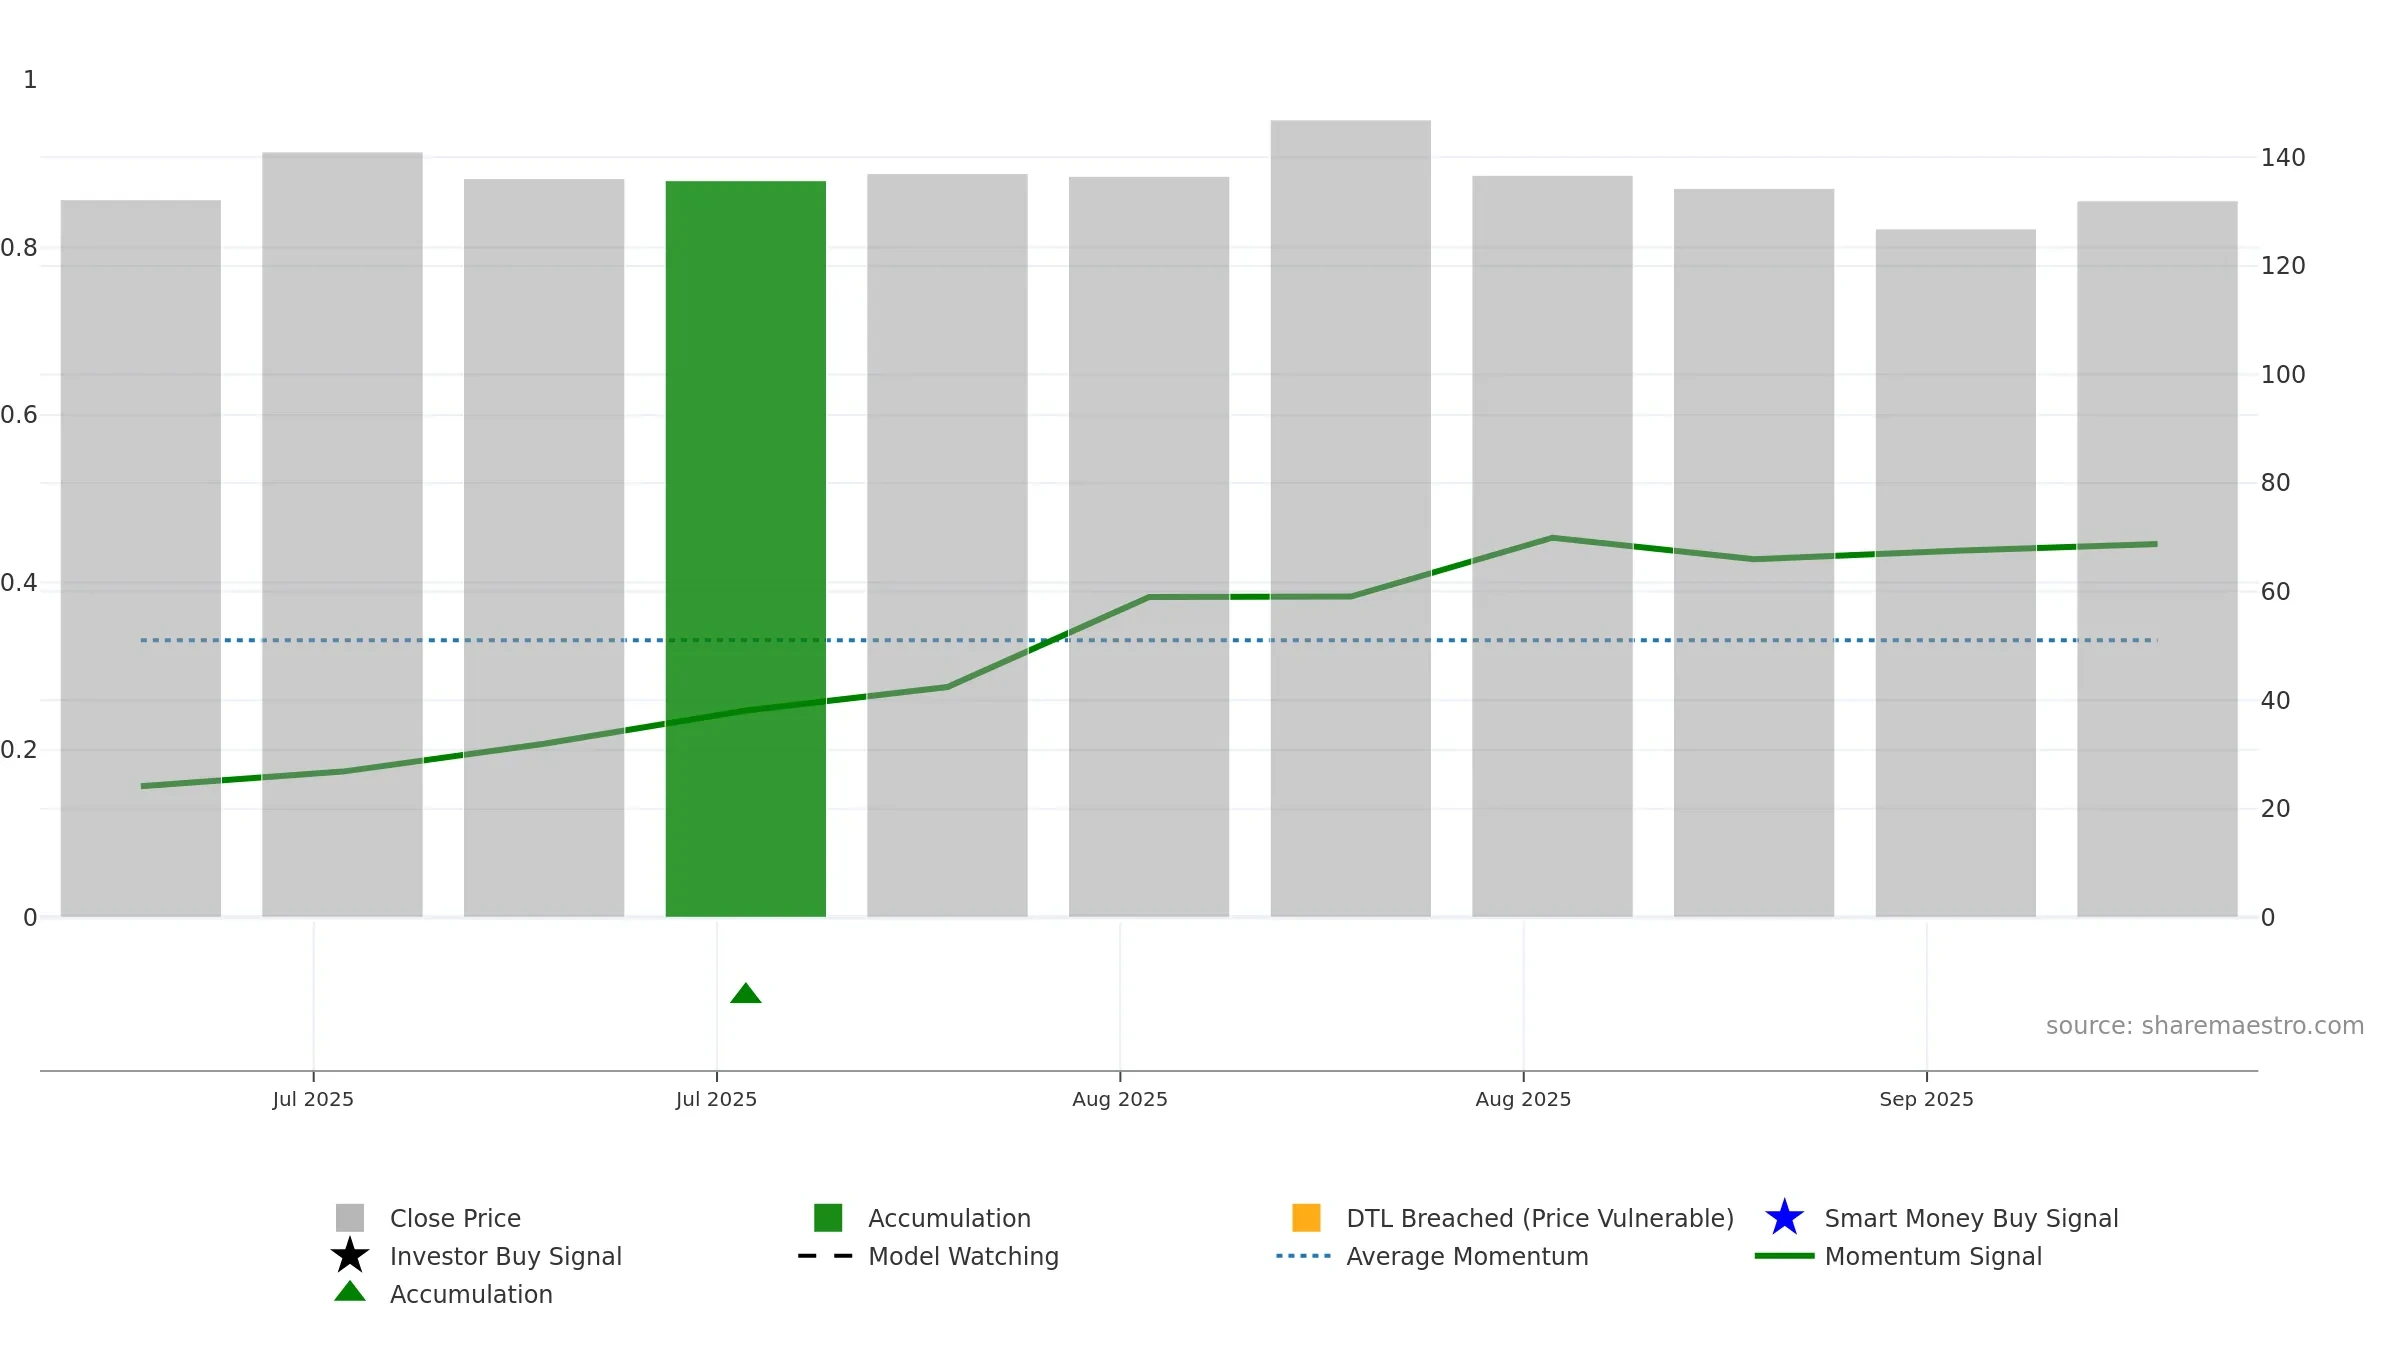The image size is (2400, 1350).
Task: Click the dashed Model Watching legend line
Action: tap(826, 1256)
